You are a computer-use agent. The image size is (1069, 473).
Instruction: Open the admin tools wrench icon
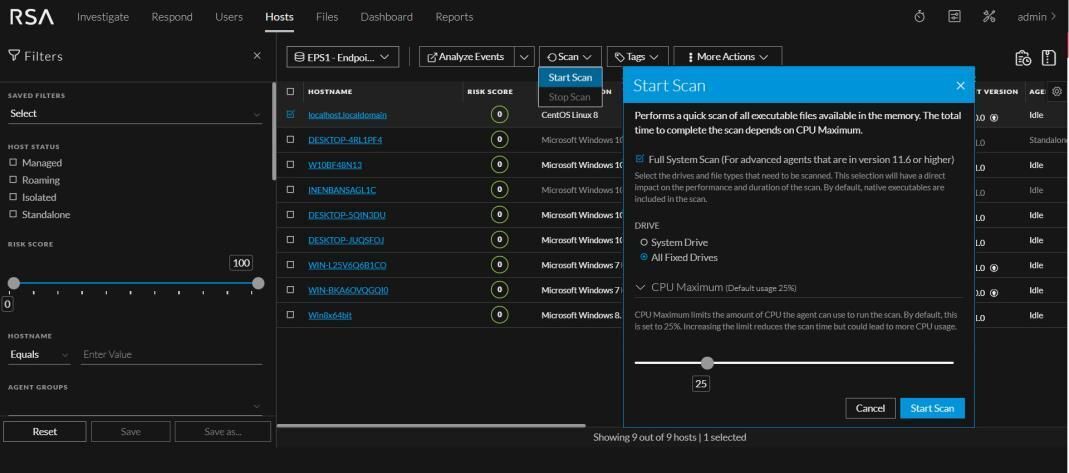989,16
